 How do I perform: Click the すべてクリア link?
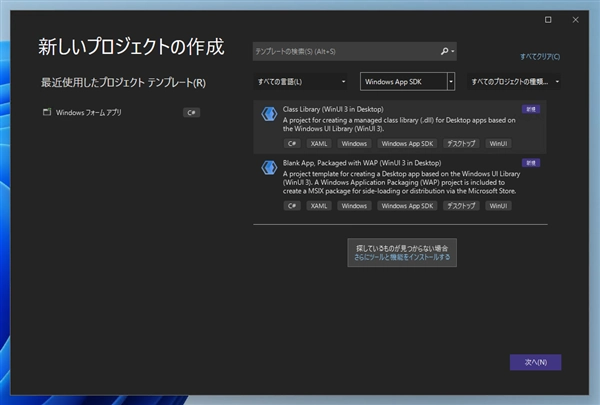540,57
